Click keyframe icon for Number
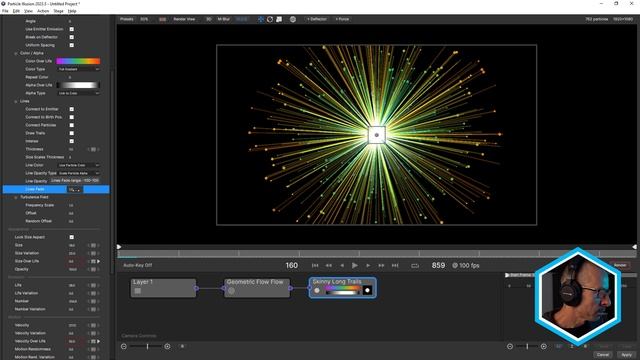640x360 pixels. (93, 301)
